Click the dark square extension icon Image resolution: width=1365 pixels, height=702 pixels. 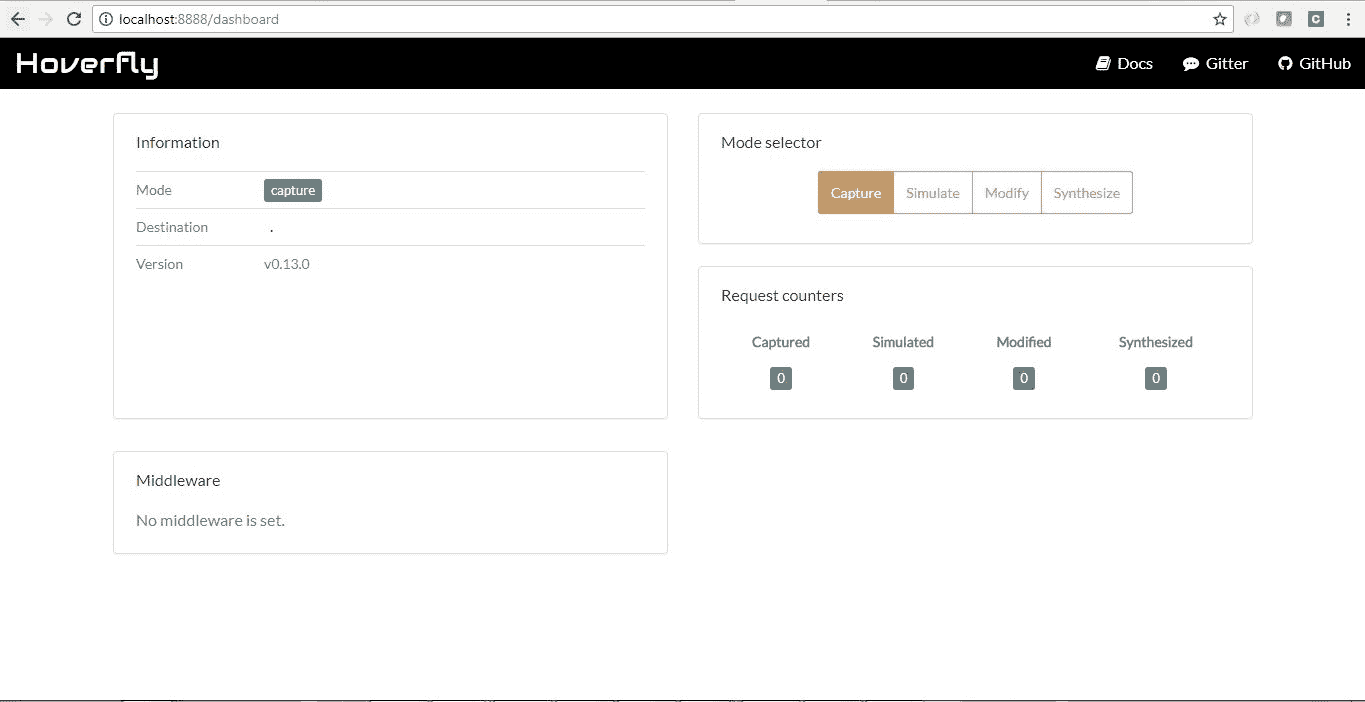coord(1284,19)
